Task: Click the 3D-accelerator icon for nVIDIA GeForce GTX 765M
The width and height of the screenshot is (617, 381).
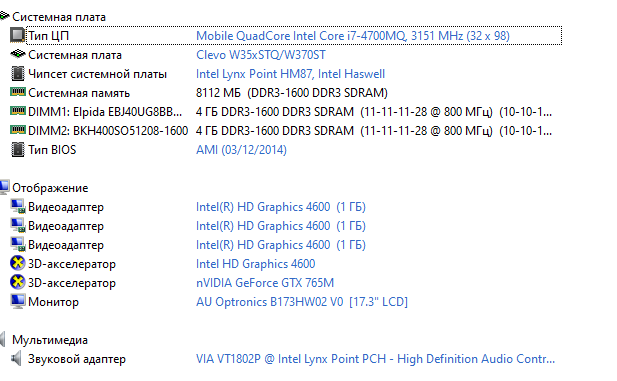Action: 17,282
